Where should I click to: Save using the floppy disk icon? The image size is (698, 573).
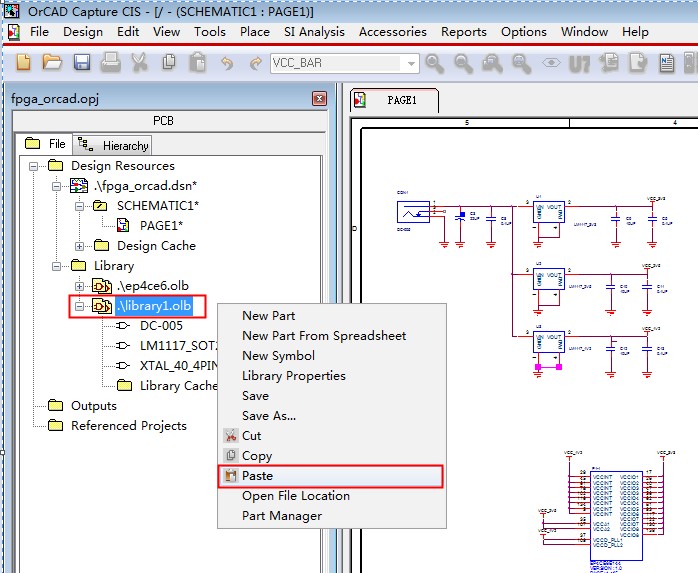[x=81, y=62]
